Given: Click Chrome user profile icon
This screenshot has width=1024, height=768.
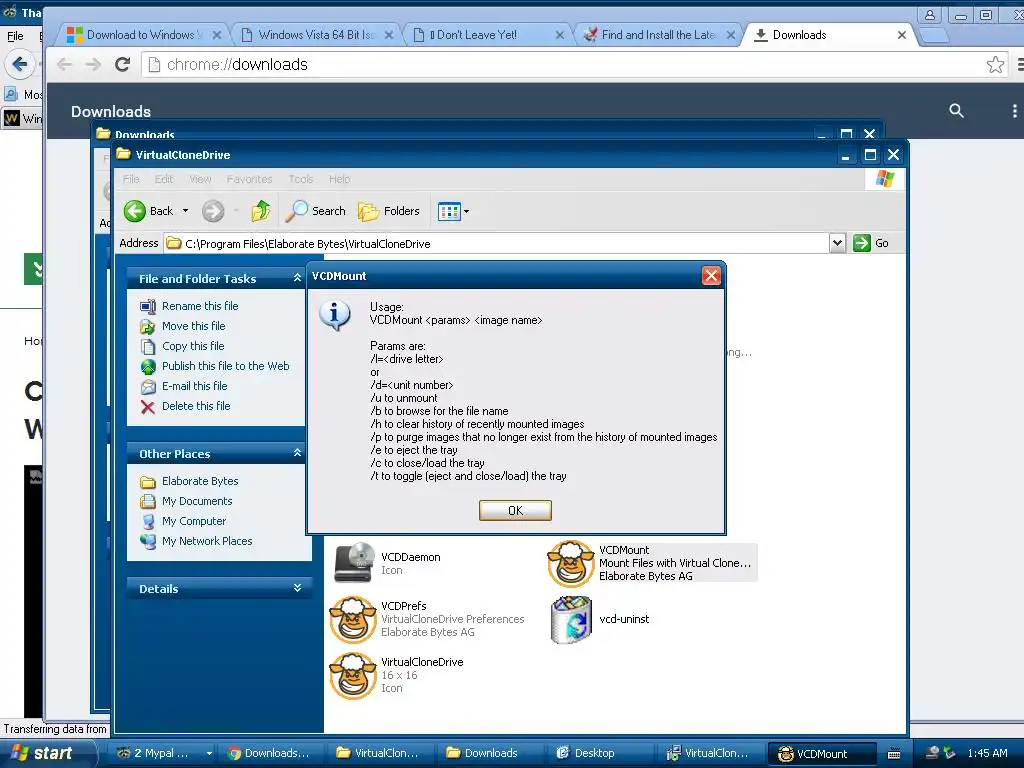Looking at the screenshot, I should click(929, 14).
